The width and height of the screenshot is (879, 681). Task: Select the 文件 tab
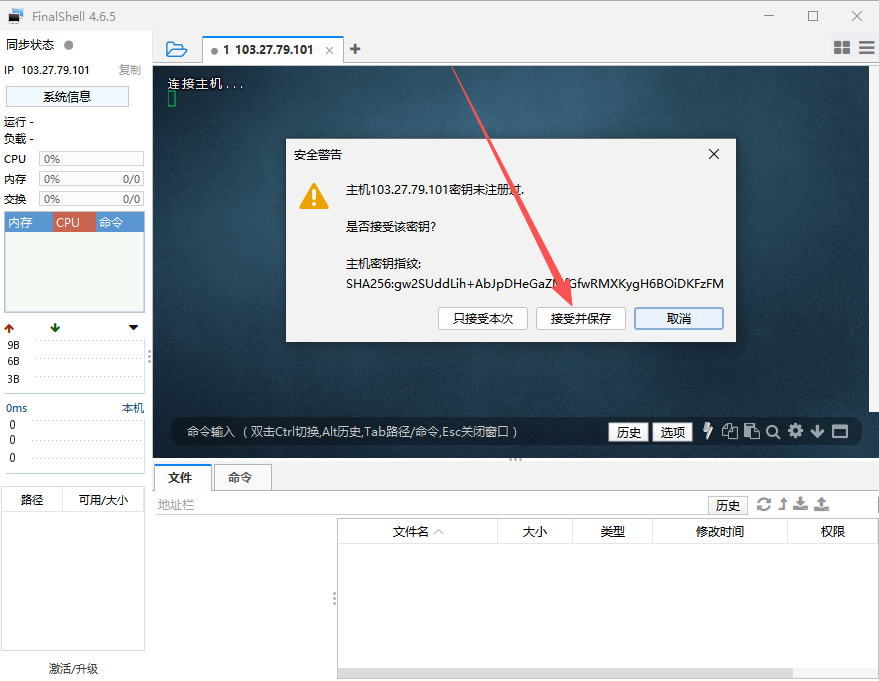(181, 478)
